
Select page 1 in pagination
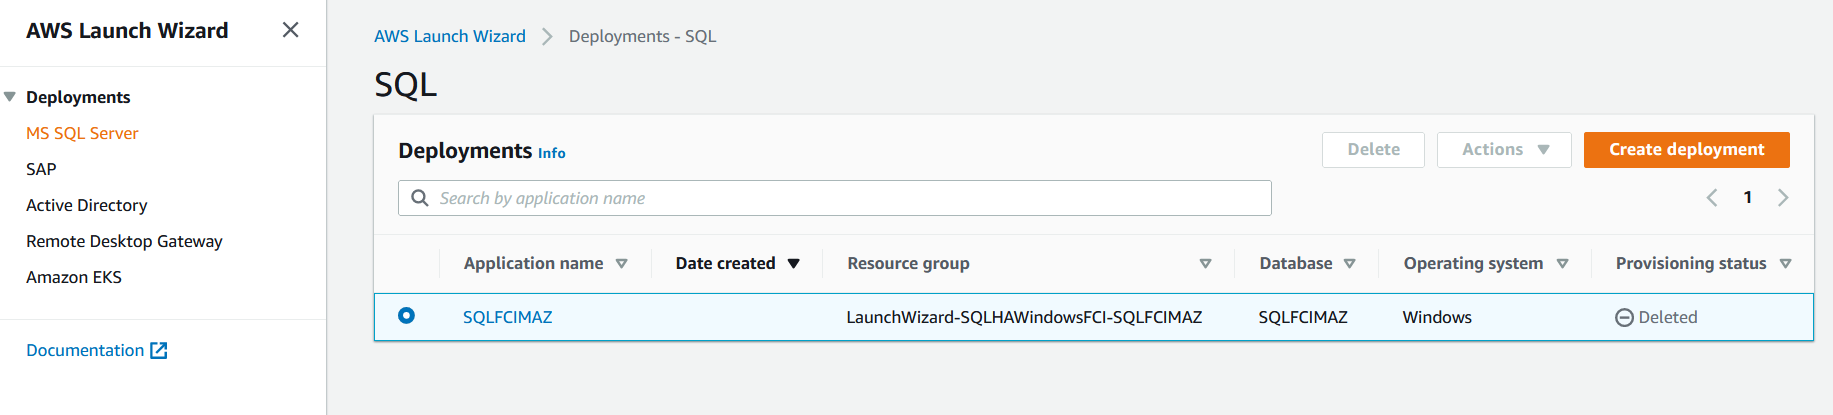click(1748, 197)
